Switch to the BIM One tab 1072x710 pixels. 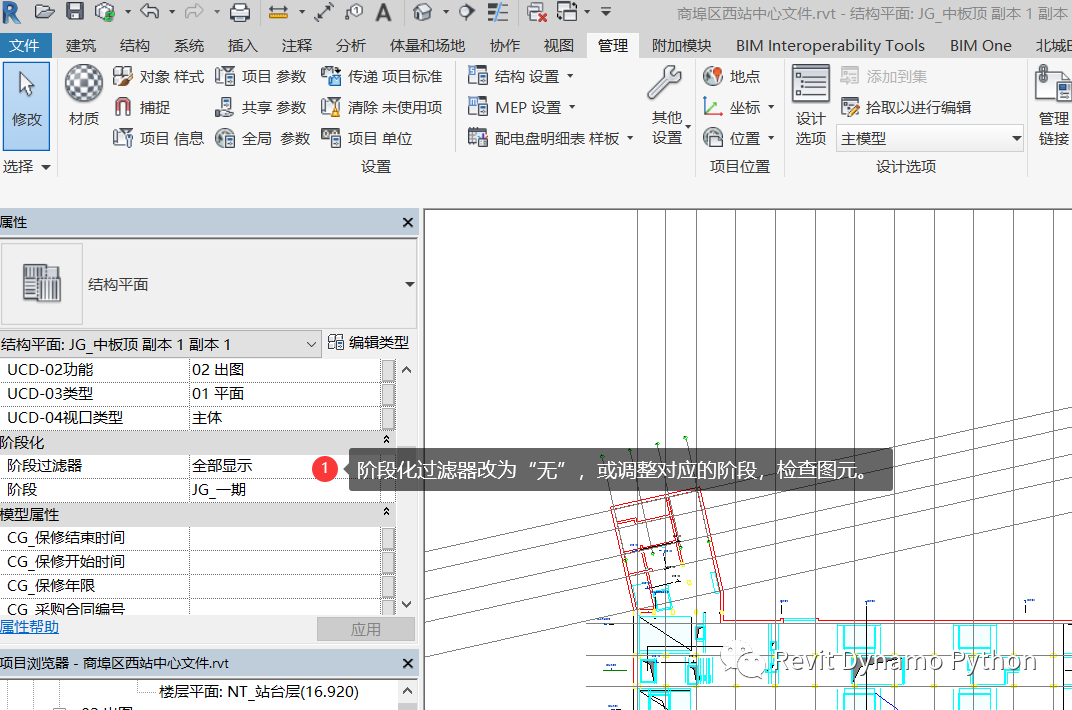coord(980,46)
